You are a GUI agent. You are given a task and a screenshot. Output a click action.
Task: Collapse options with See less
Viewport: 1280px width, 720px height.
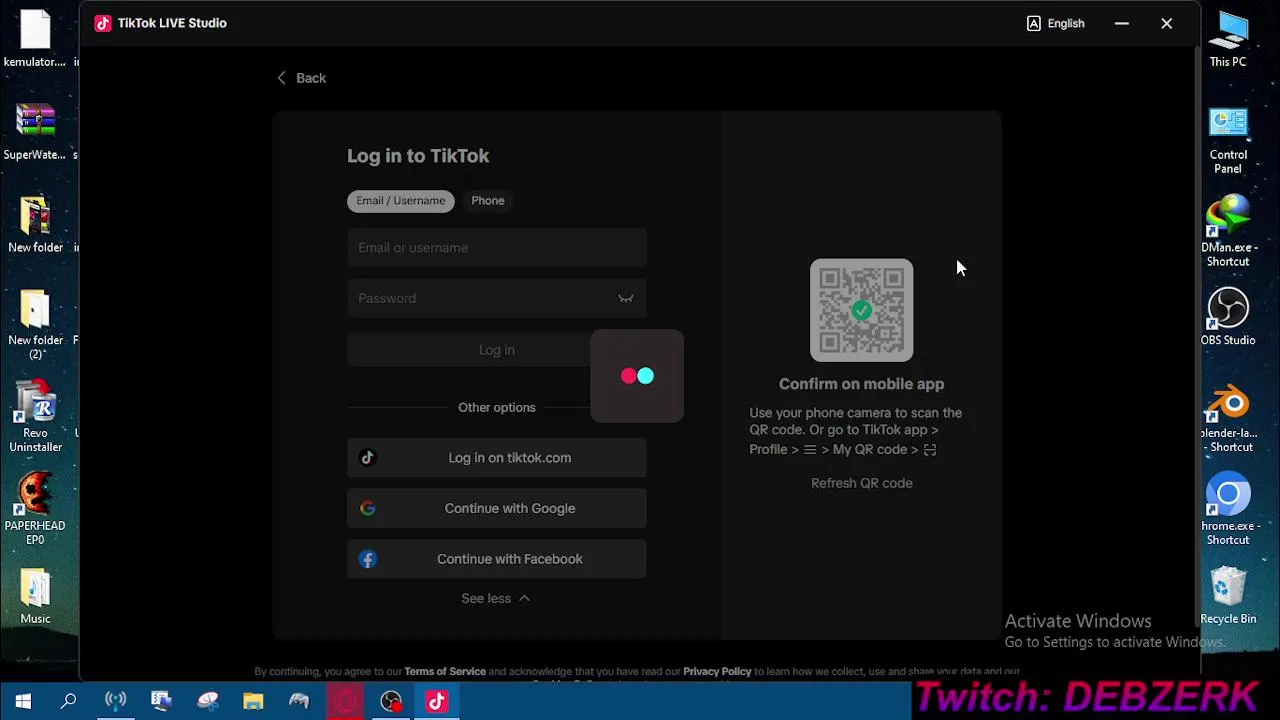click(496, 598)
